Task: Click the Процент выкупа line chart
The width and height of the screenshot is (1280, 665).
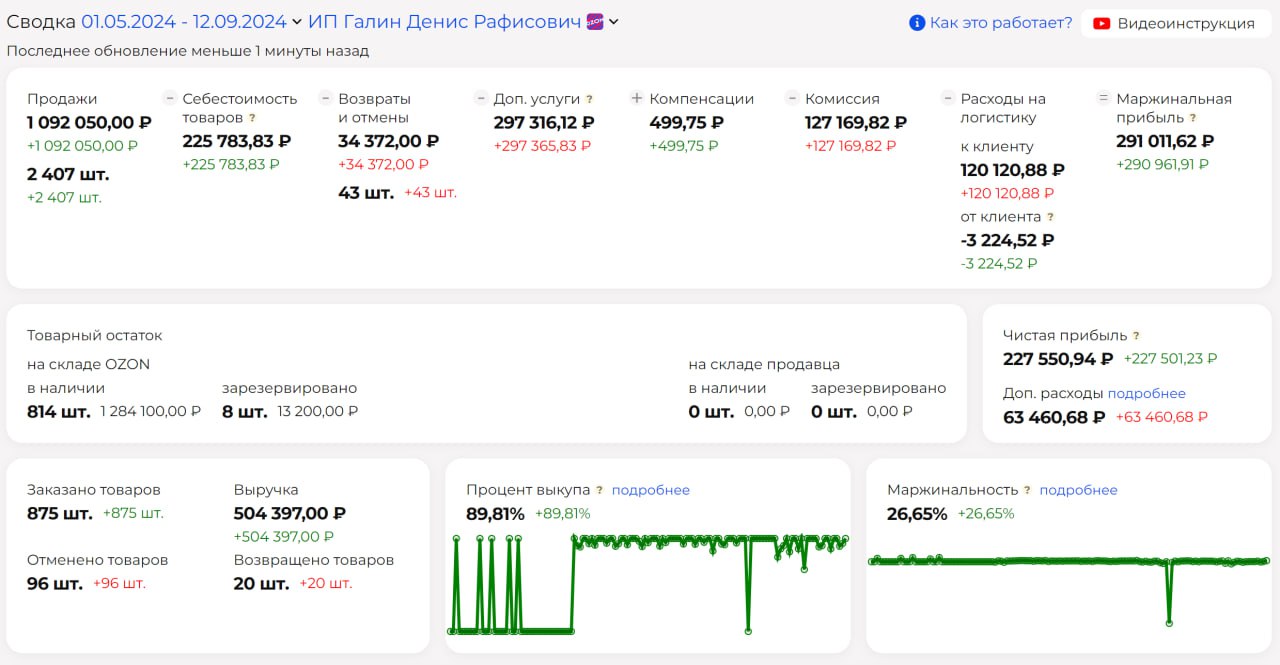Action: pyautogui.click(x=648, y=585)
